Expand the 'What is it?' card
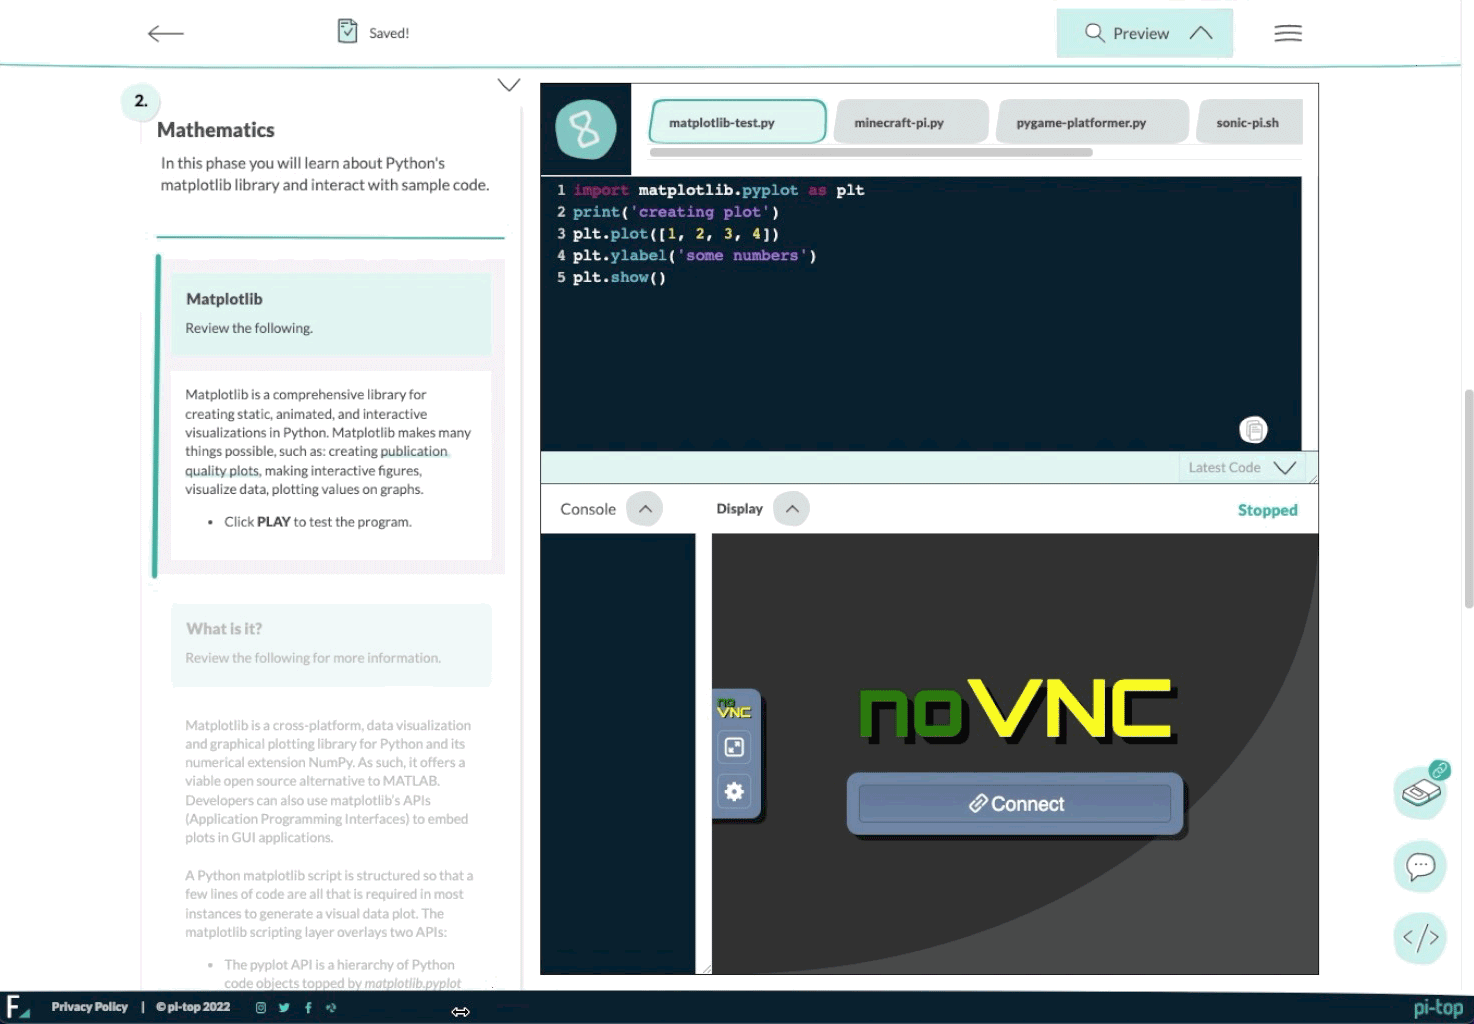Screen dimensions: 1474x1024 click(x=330, y=643)
